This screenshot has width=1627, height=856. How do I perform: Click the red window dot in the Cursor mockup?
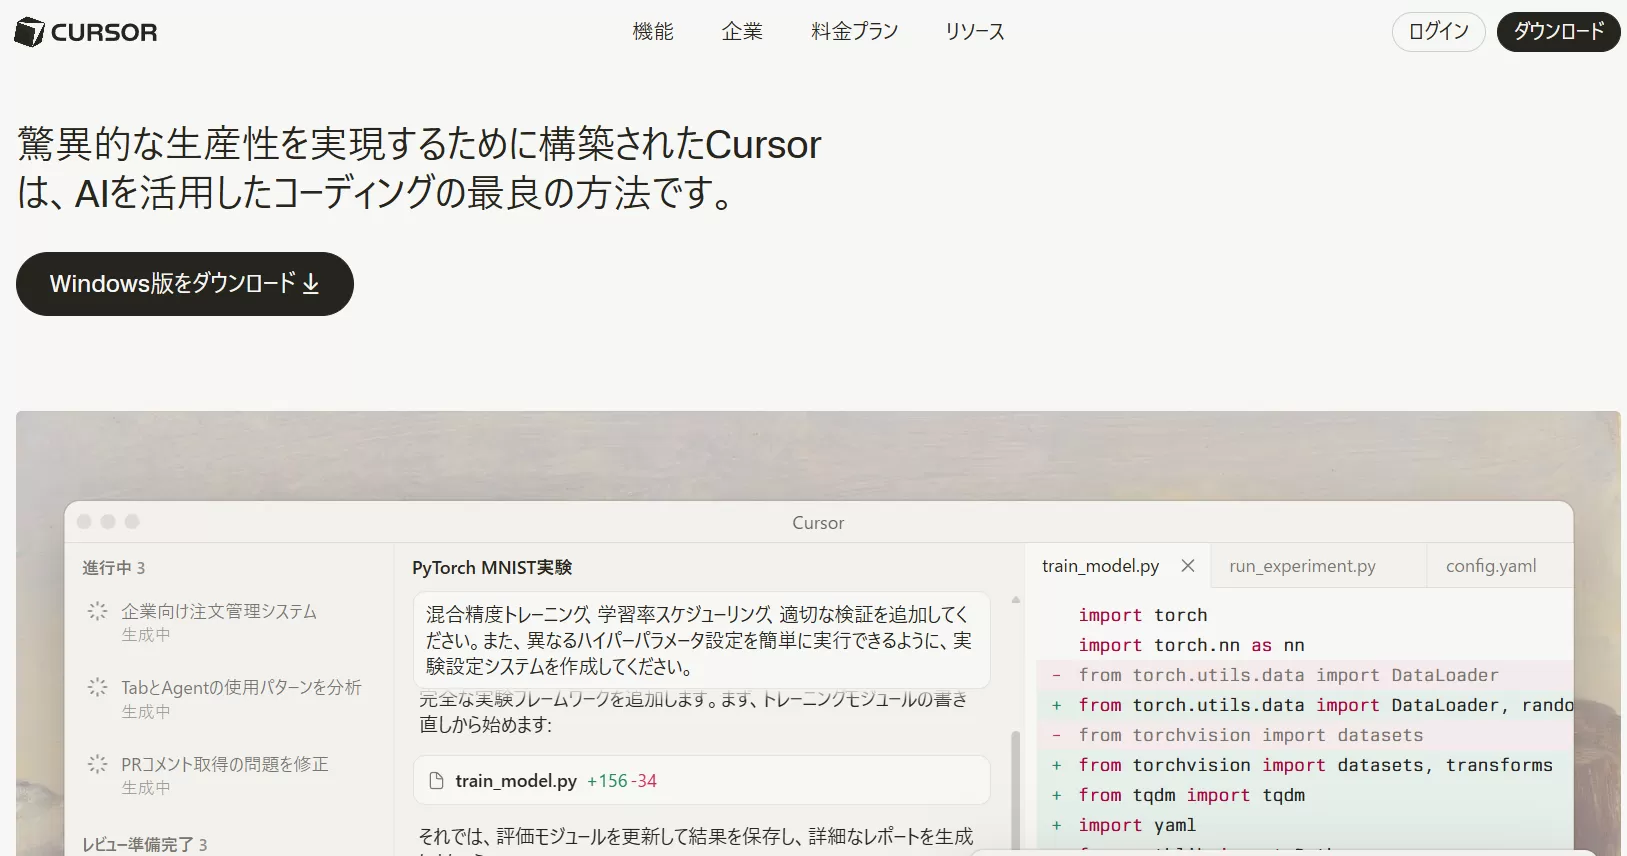coord(84,522)
